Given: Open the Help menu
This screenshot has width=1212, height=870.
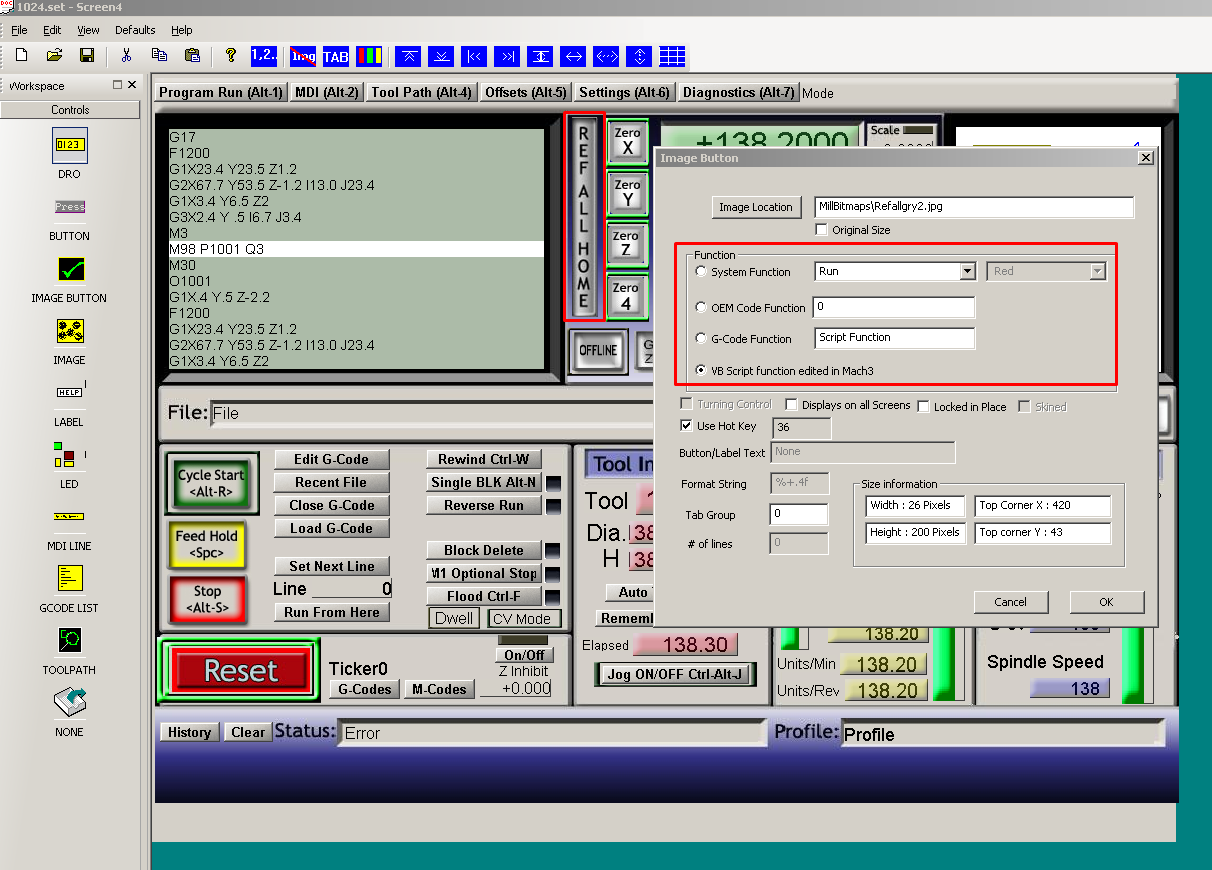Looking at the screenshot, I should tap(182, 30).
